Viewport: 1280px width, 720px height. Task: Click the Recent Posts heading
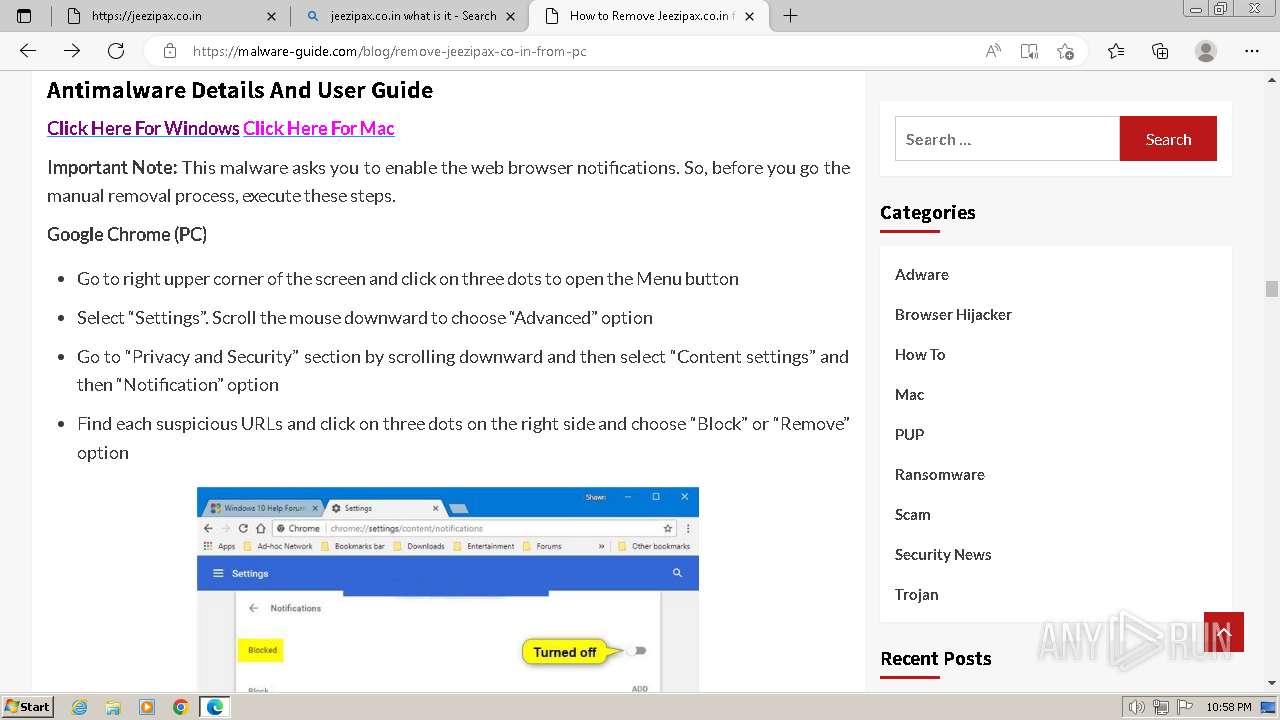pyautogui.click(x=936, y=658)
